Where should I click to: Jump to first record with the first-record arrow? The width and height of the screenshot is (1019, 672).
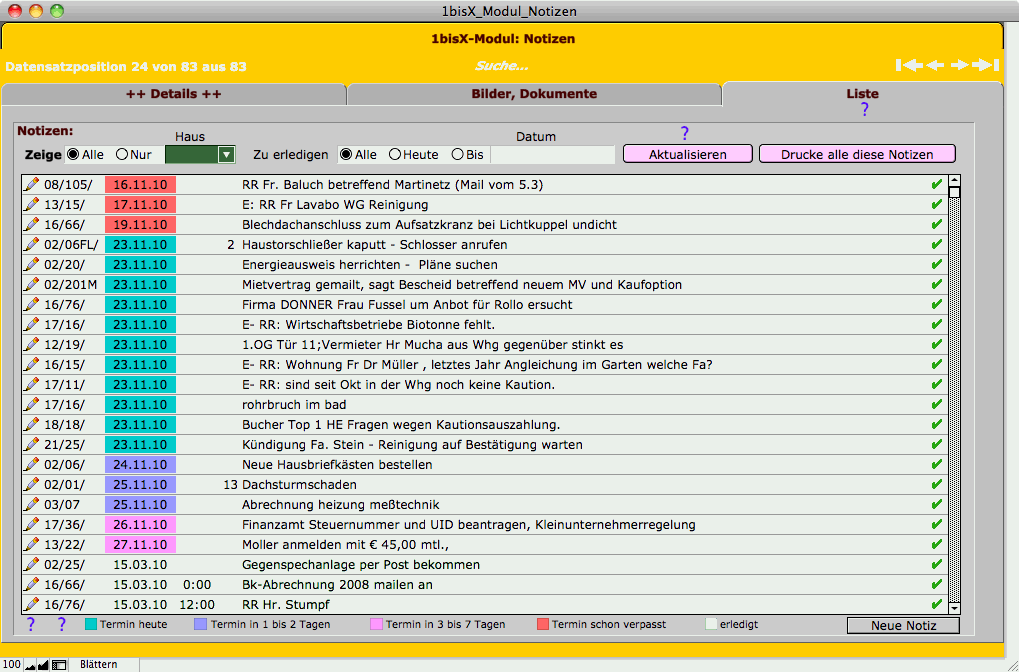pos(909,65)
